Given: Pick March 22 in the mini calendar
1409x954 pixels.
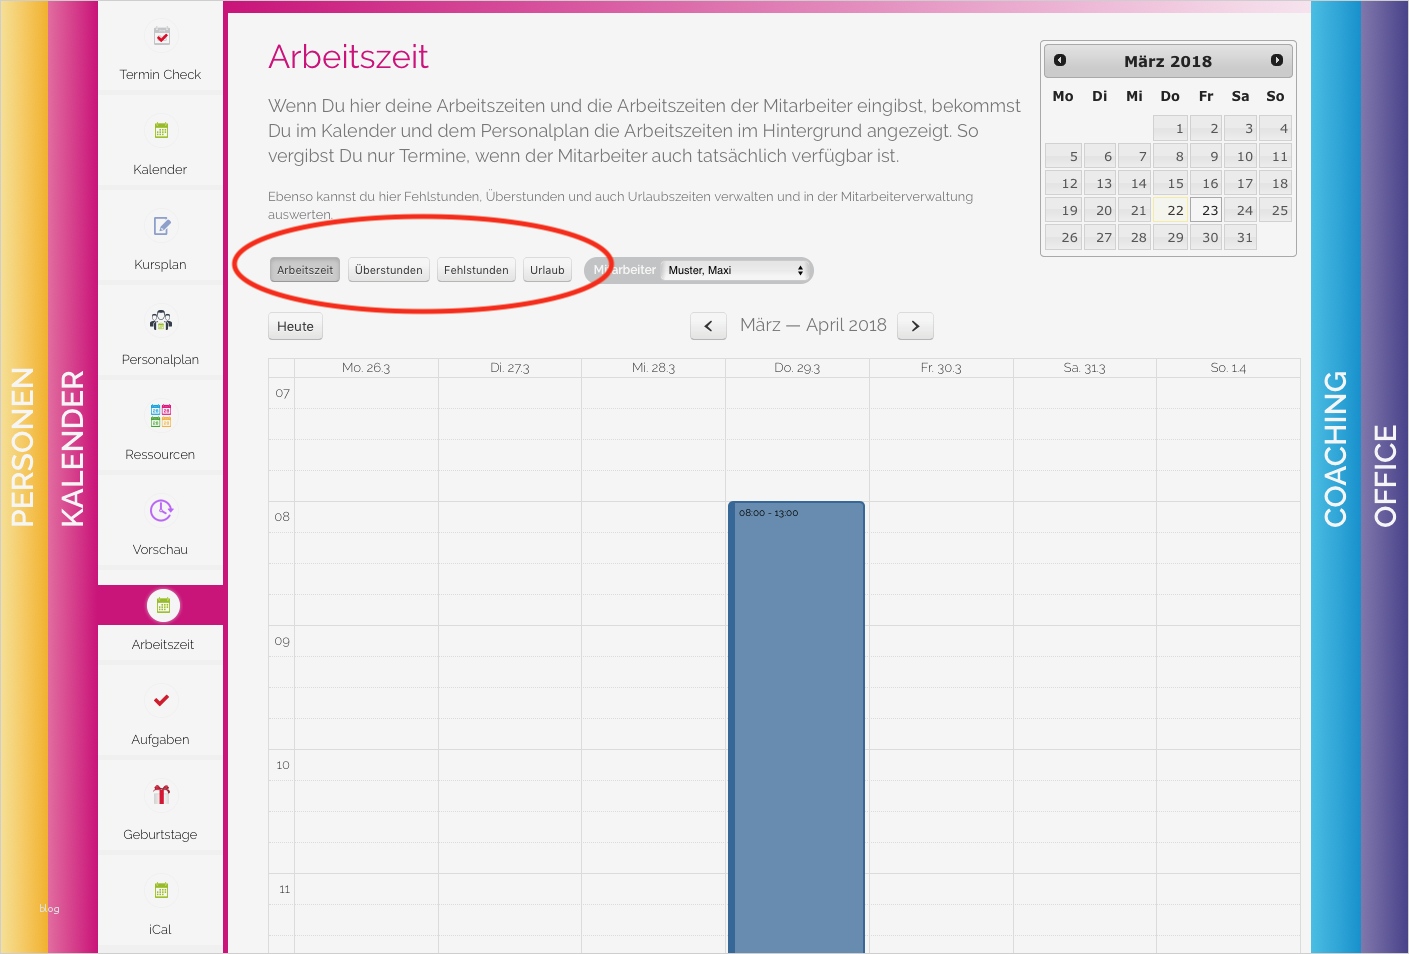Looking at the screenshot, I should (x=1171, y=210).
